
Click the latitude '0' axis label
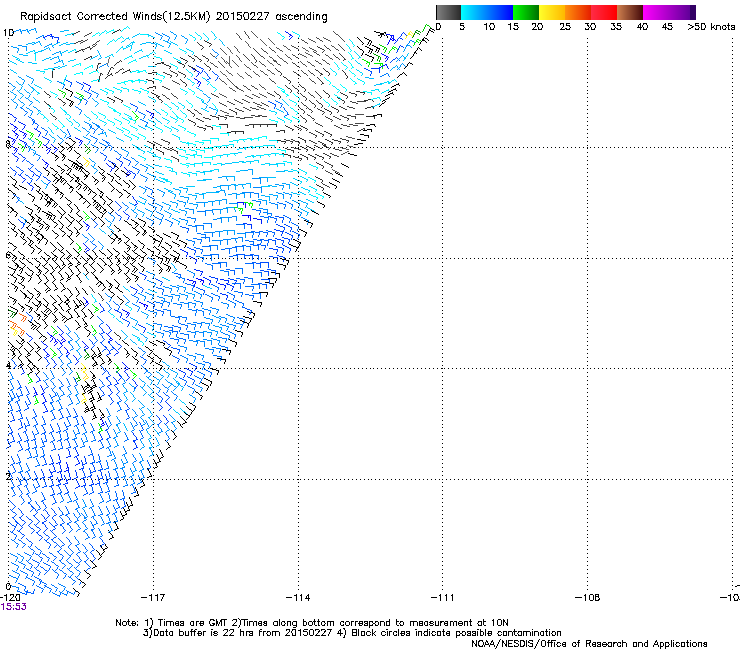click(8, 586)
